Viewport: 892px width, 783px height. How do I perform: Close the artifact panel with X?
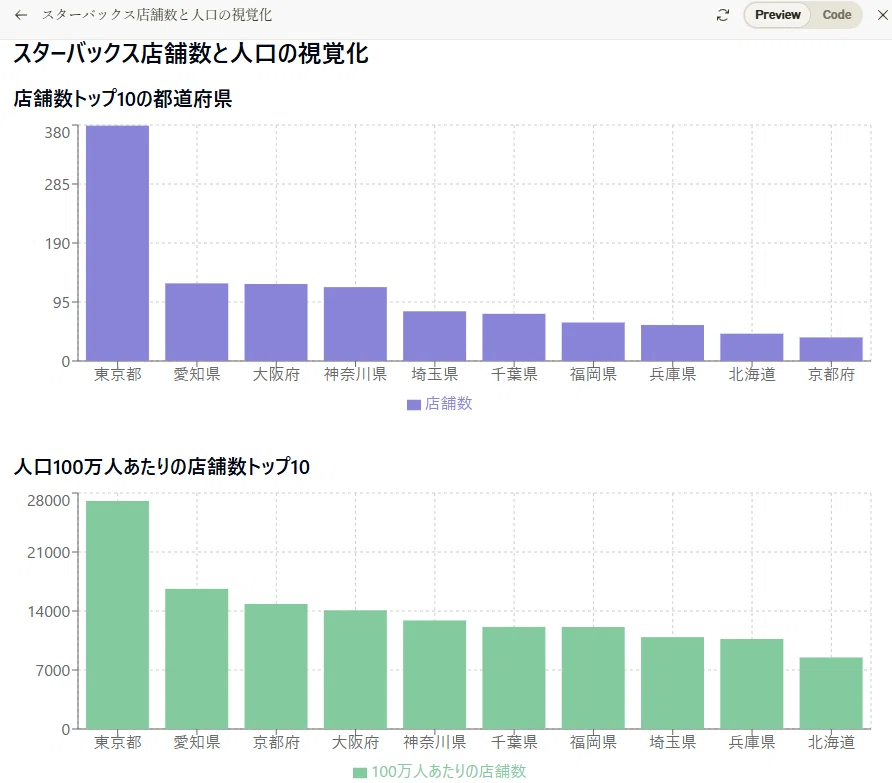point(882,15)
